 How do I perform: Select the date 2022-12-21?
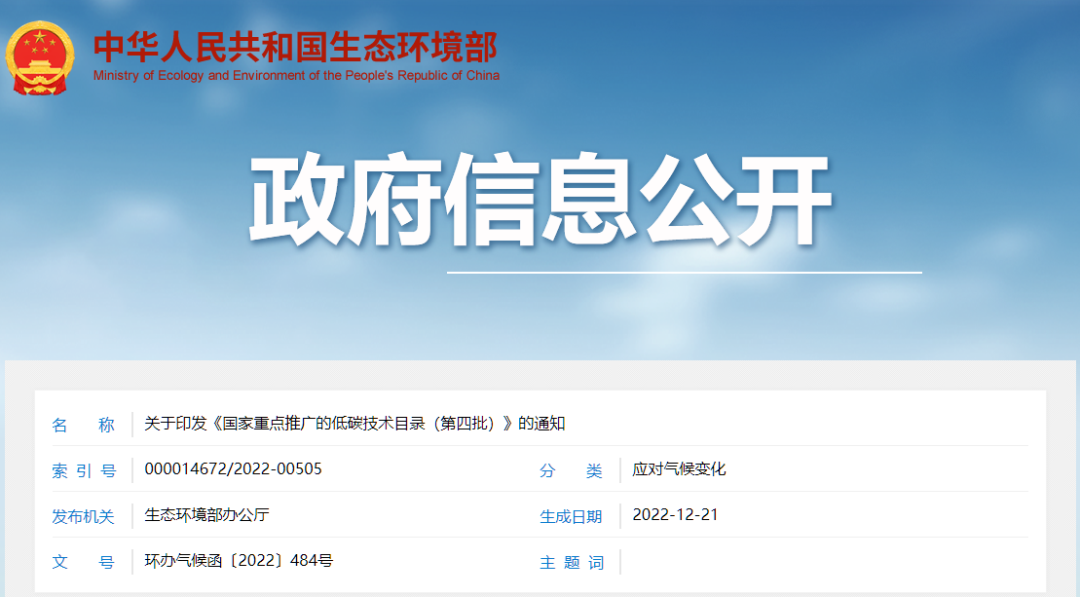pos(675,515)
